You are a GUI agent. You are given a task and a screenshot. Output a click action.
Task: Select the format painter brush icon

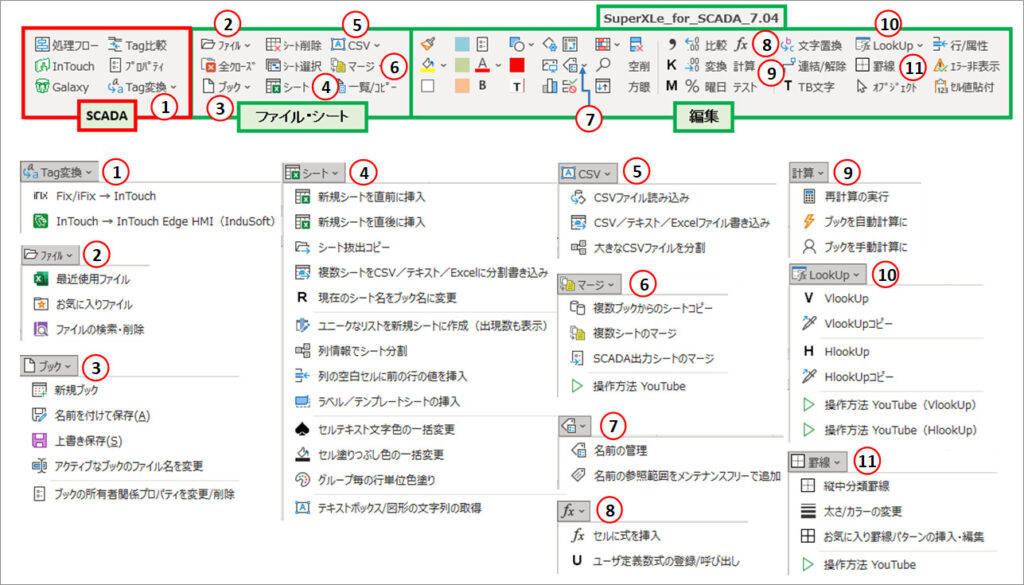[428, 44]
